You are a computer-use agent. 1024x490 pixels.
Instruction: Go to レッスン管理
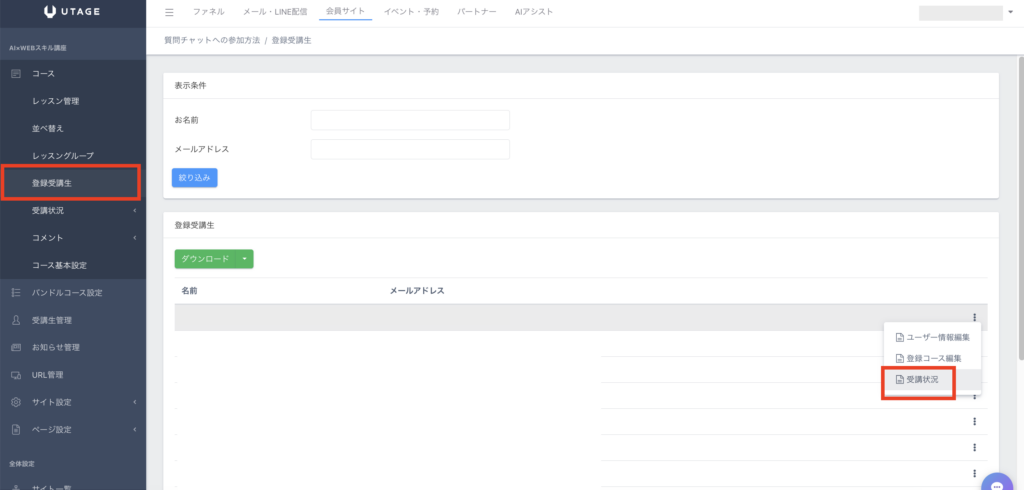(56, 101)
